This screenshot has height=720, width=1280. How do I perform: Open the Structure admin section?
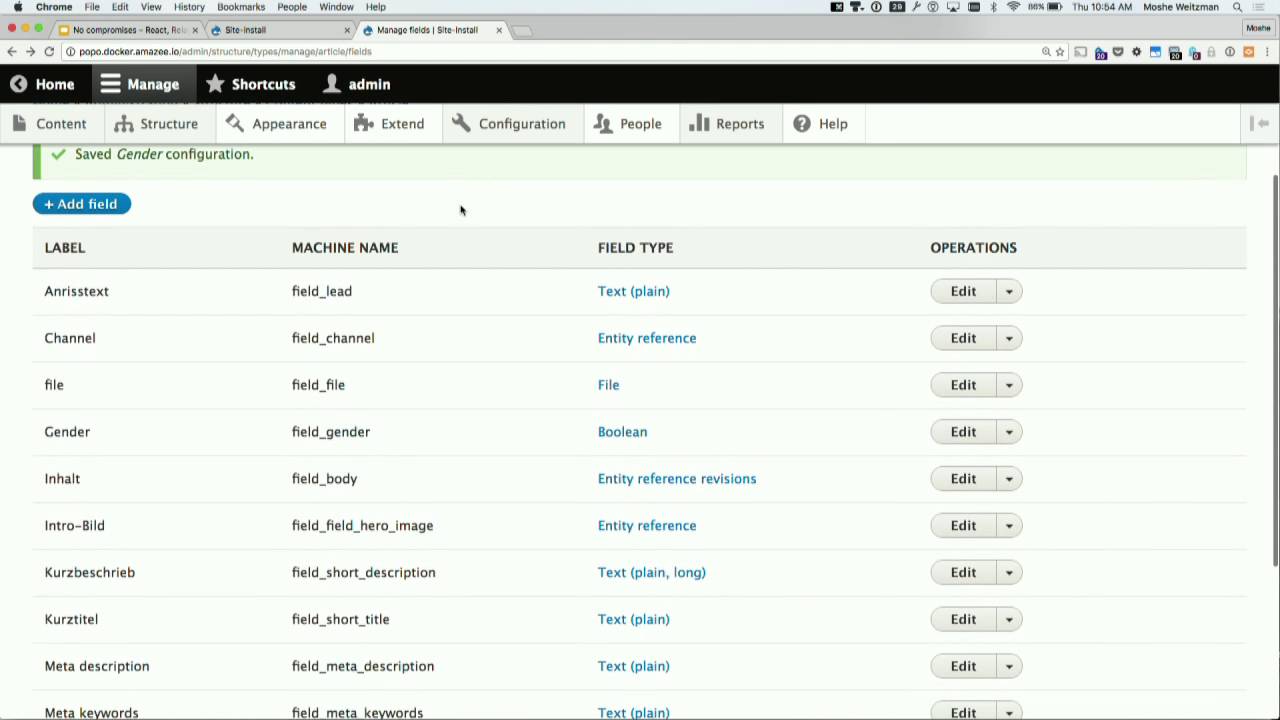coord(155,124)
